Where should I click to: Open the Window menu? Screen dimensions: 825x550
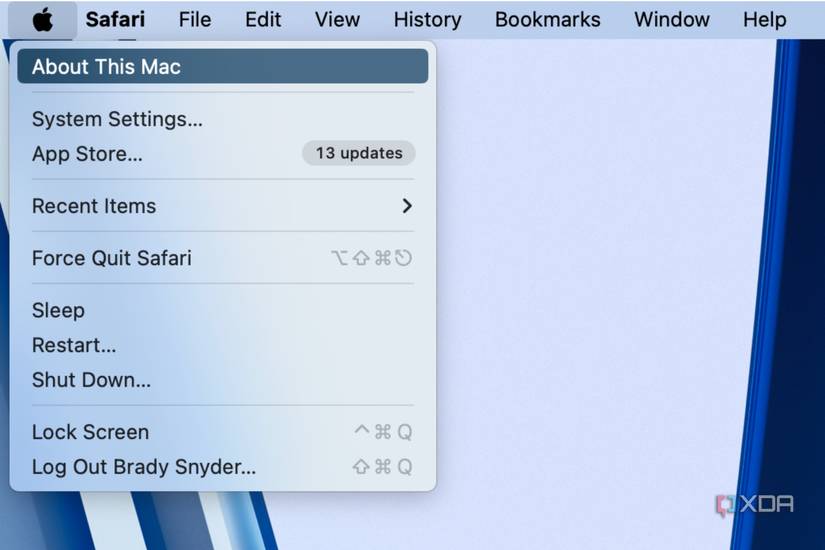(x=672, y=20)
